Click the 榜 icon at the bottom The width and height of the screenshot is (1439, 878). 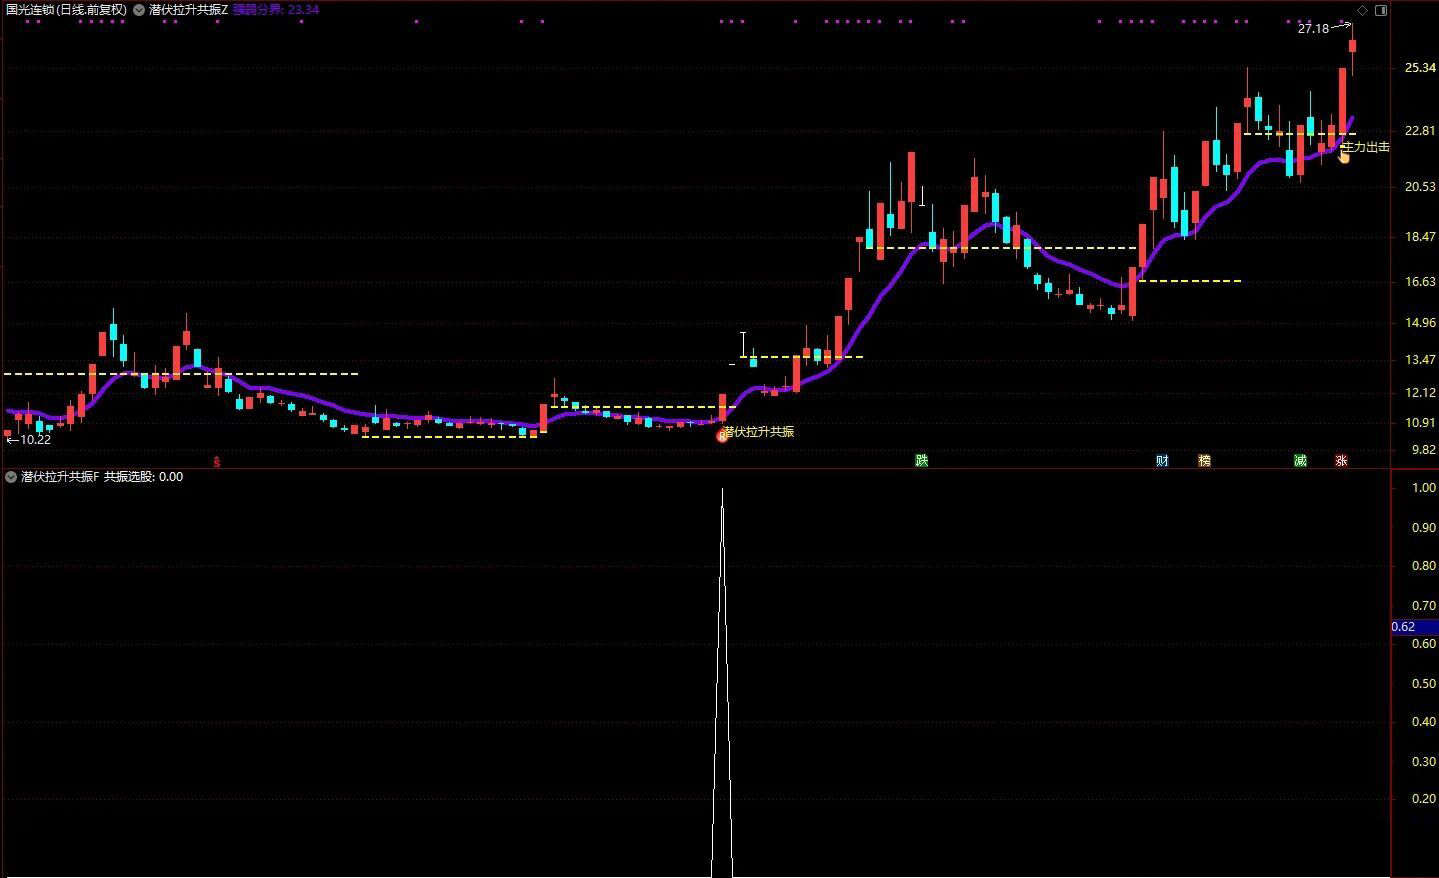(x=1205, y=460)
